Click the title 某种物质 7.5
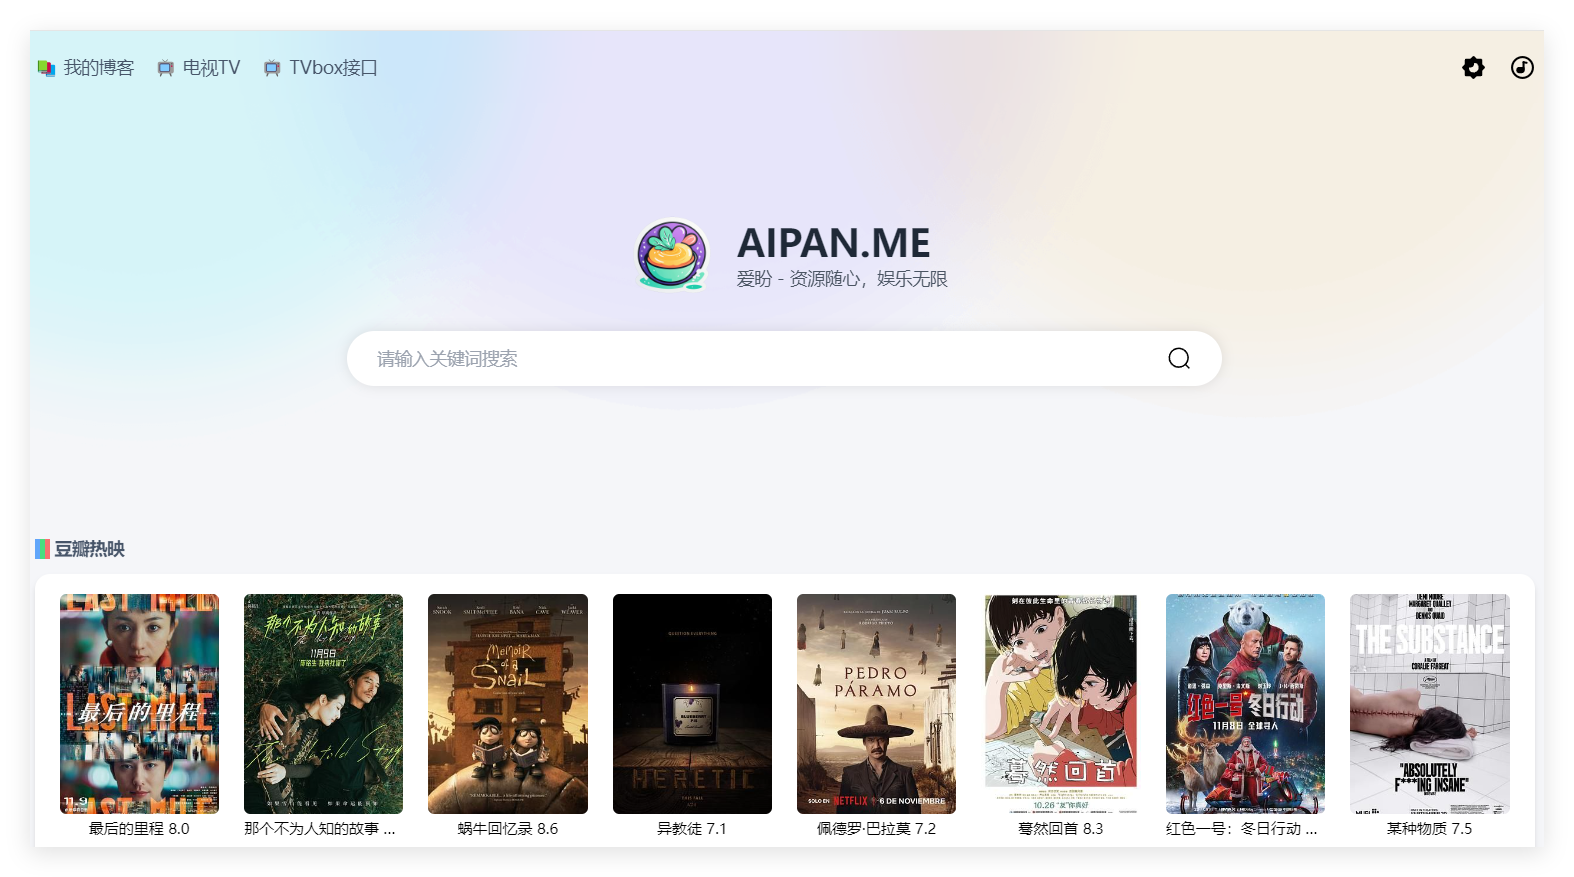The image size is (1574, 877). pos(1430,829)
